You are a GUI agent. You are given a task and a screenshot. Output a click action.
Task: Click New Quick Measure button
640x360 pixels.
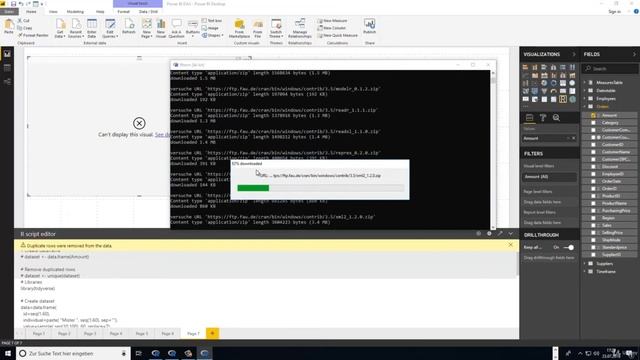(x=338, y=36)
